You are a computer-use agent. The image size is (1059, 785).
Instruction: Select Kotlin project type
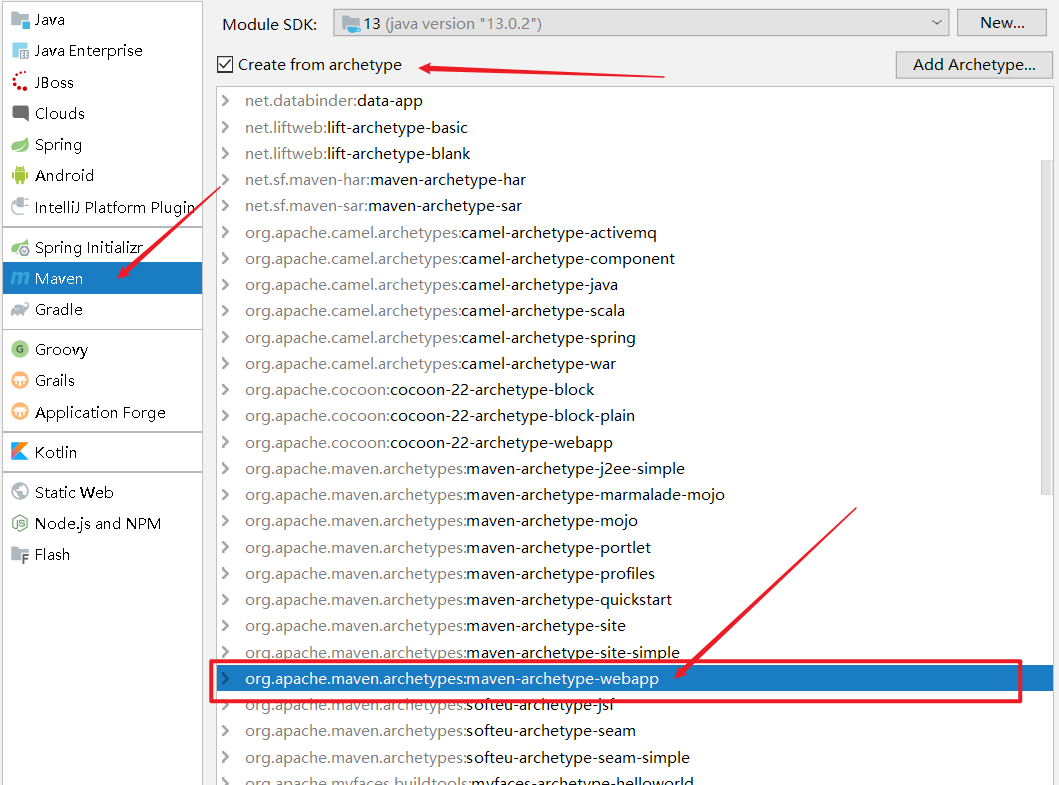[x=103, y=452]
